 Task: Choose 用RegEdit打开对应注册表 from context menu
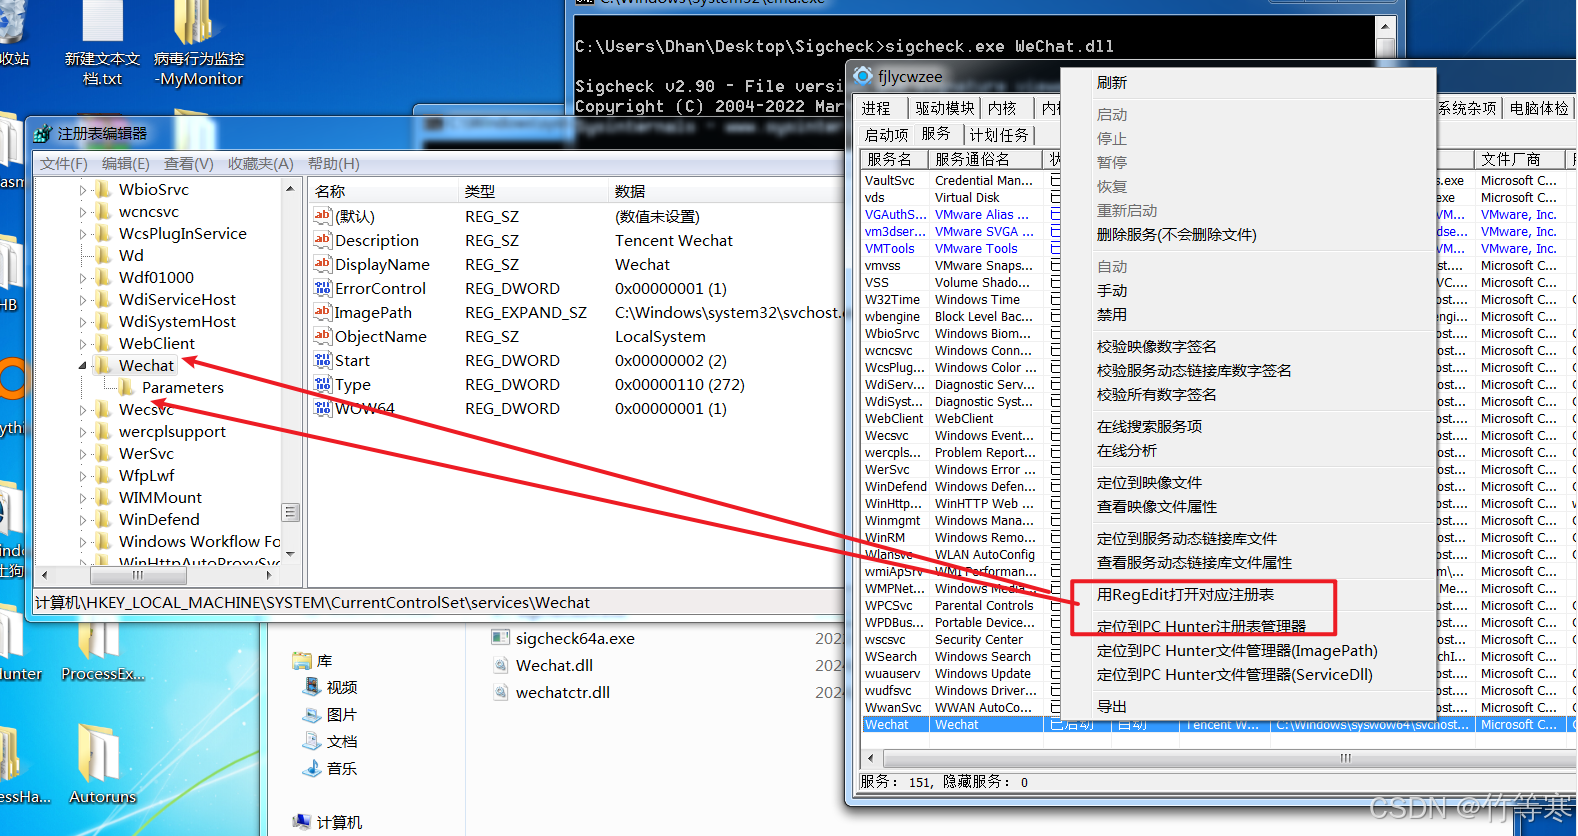pos(1185,595)
